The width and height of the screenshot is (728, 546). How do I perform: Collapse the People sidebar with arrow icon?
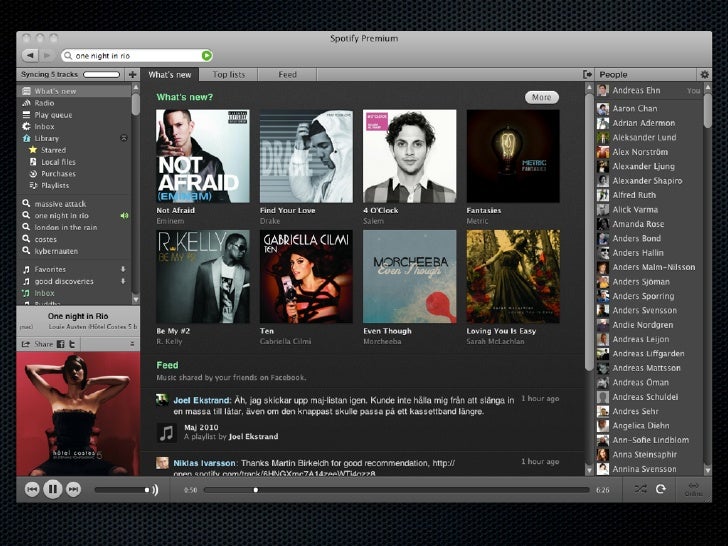pos(587,74)
